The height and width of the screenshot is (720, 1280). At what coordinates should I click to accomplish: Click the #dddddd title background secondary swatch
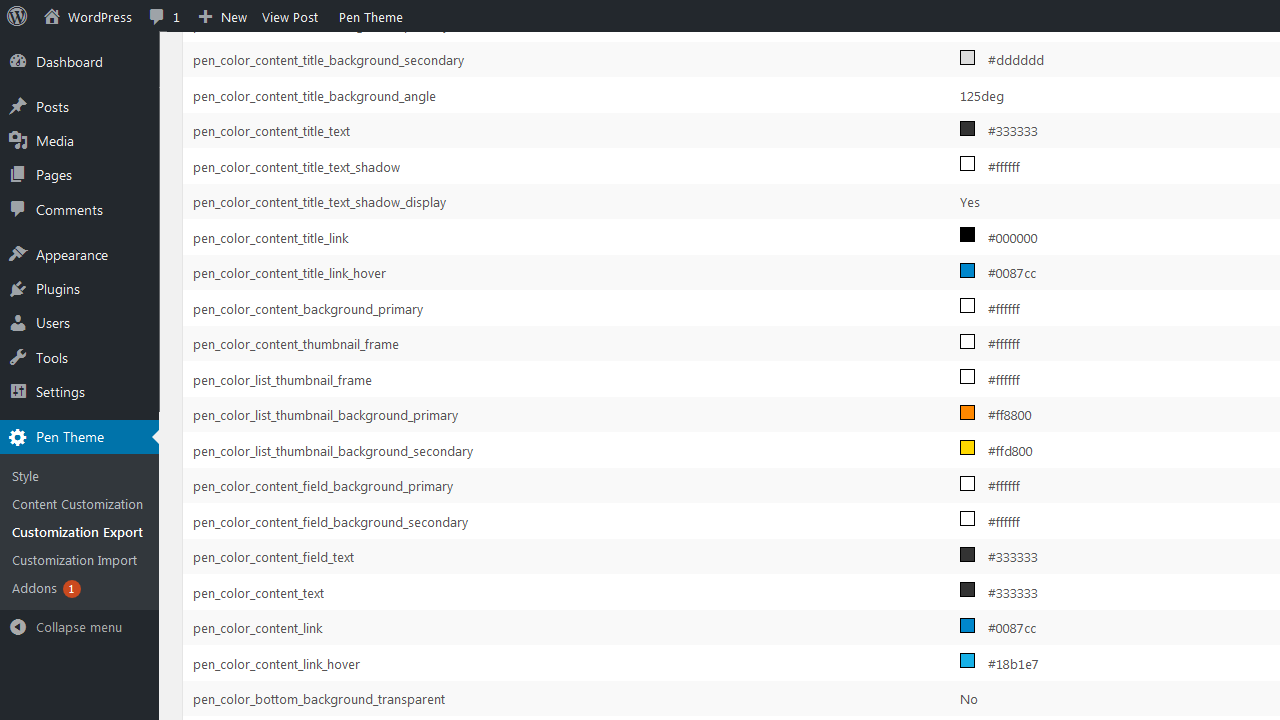[x=967, y=58]
